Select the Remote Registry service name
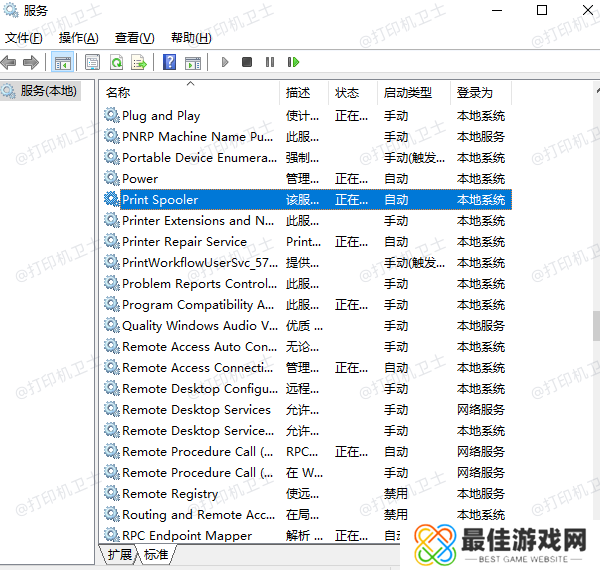Screen dimensions: 600x570 (x=170, y=494)
